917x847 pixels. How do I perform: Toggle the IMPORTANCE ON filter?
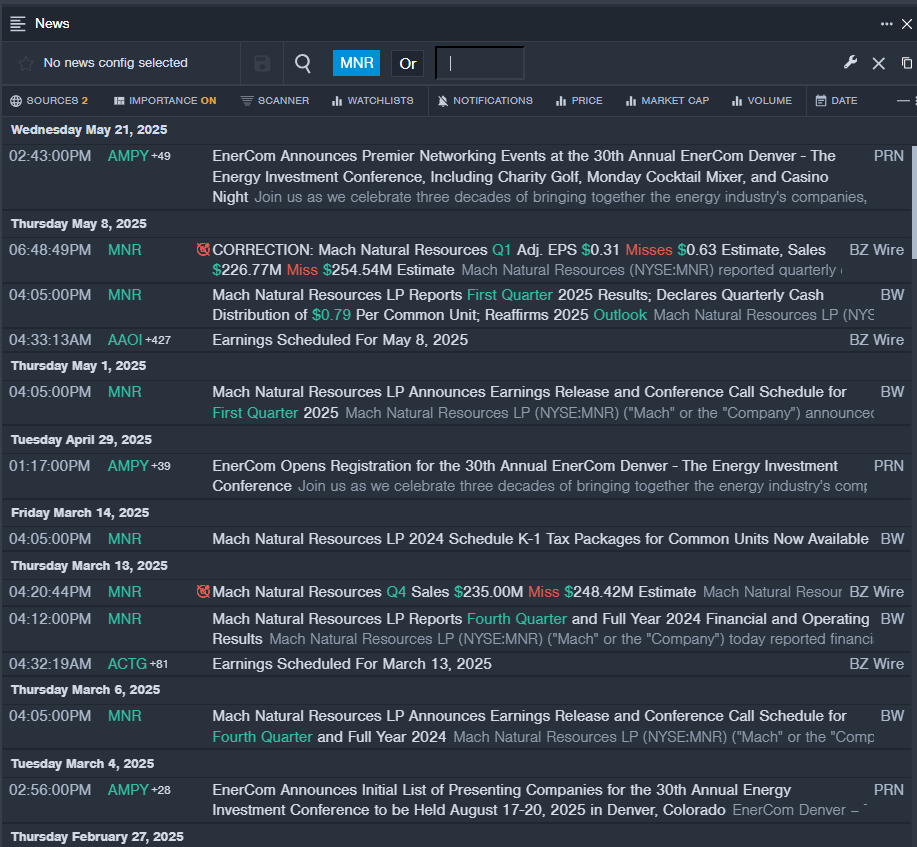(165, 101)
